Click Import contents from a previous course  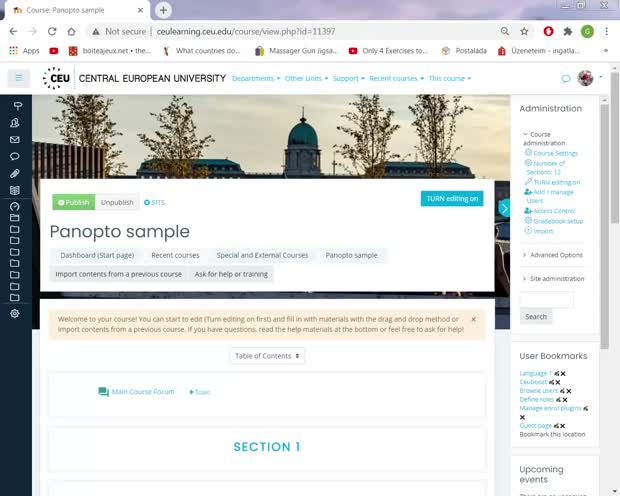[119, 274]
